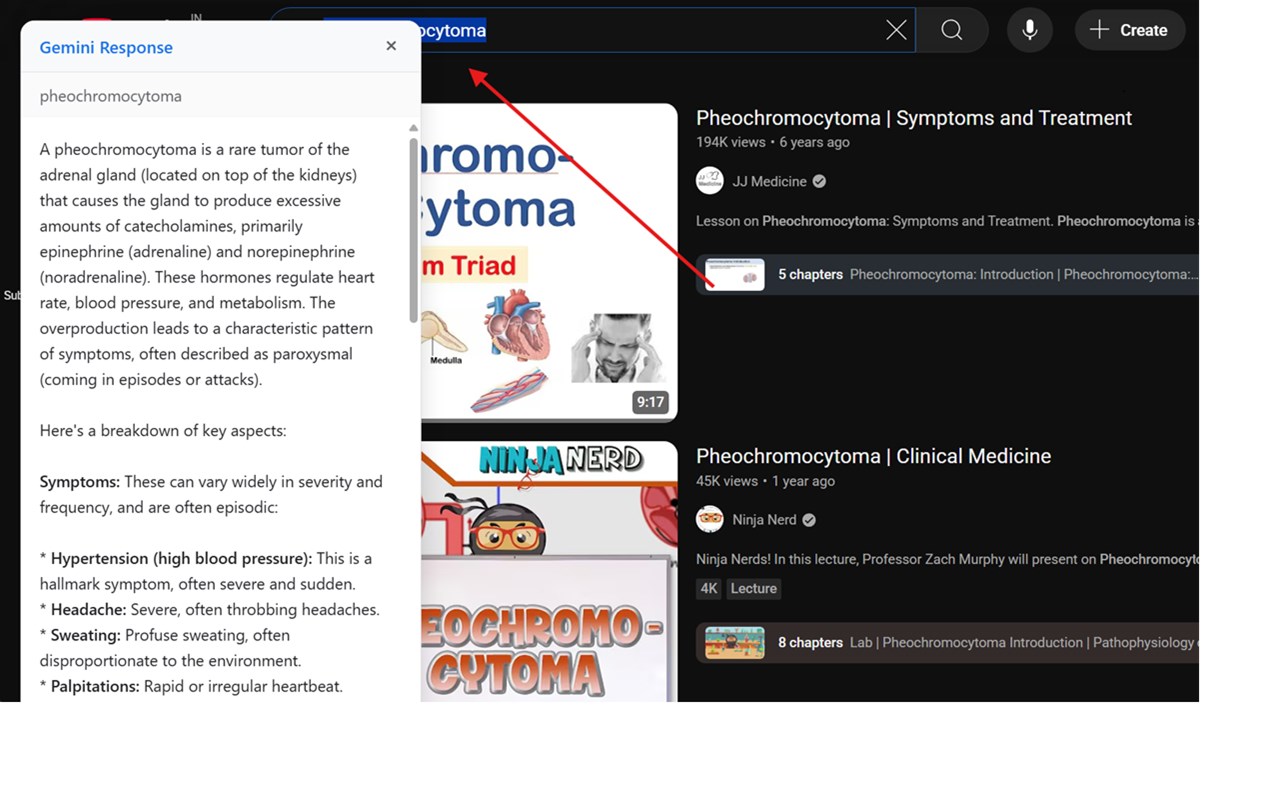
Task: Click the 4K badge
Action: [709, 588]
